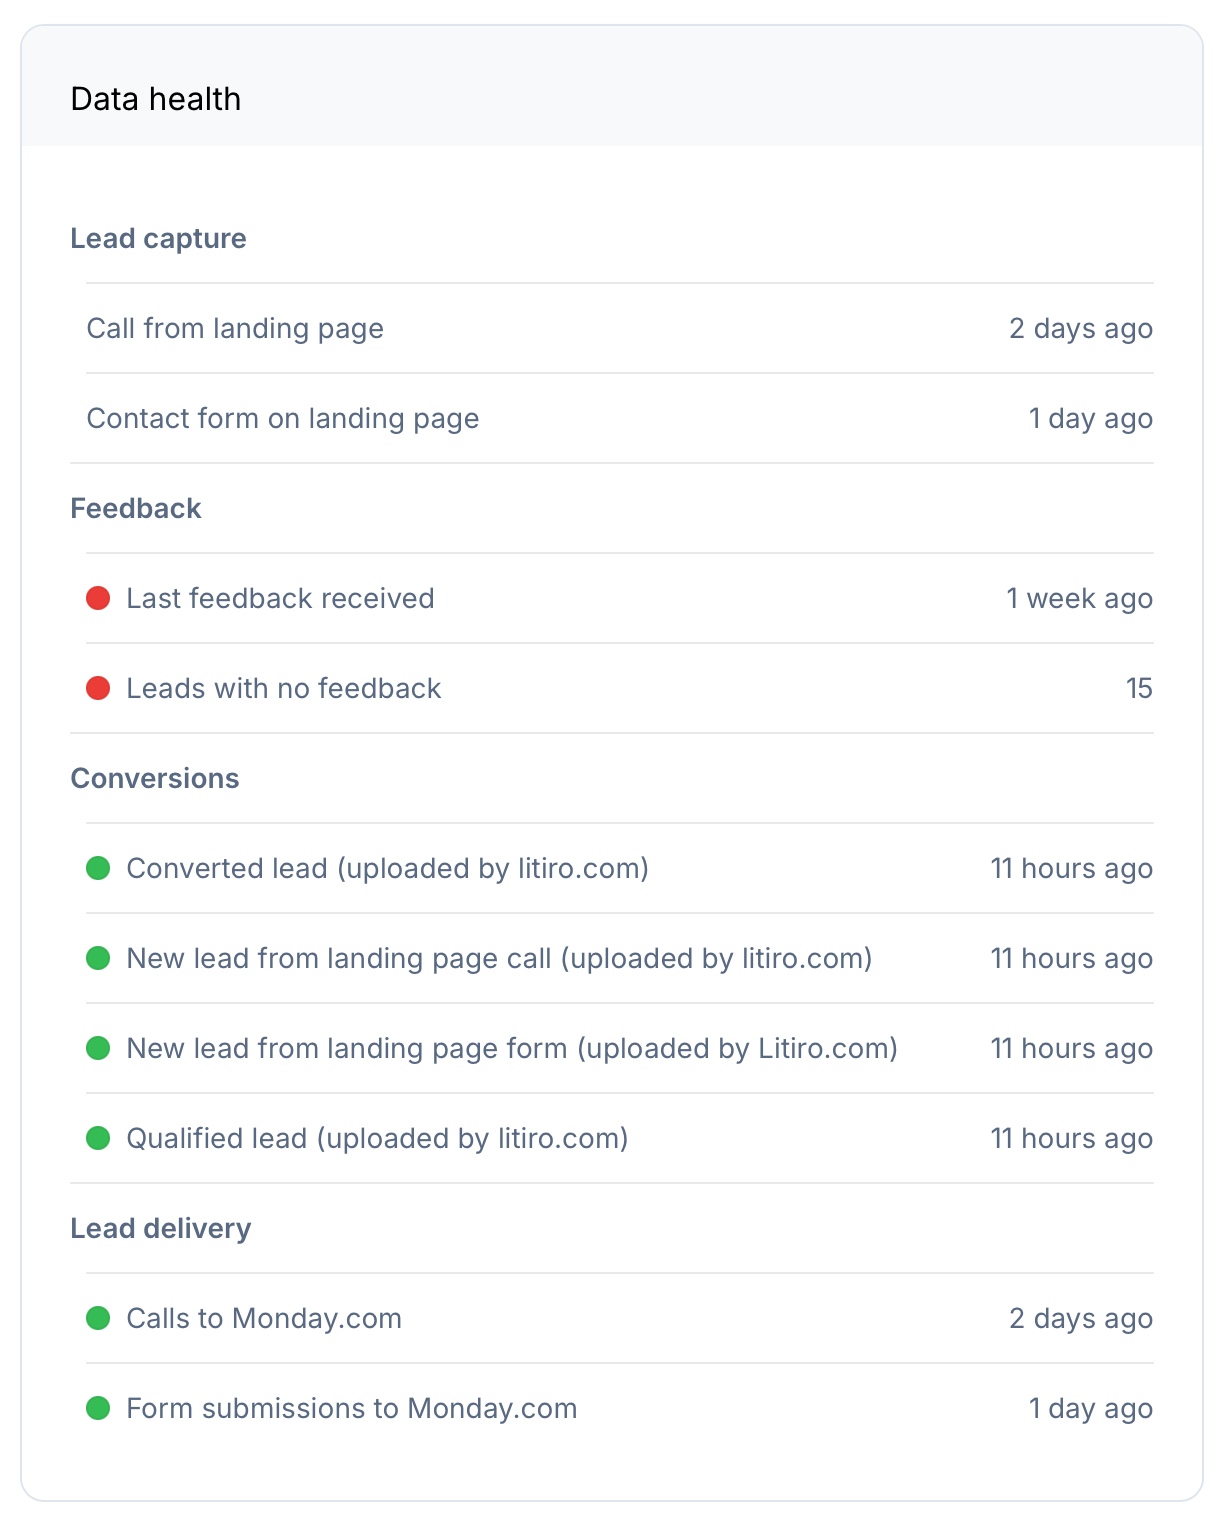
Task: Click red status dot beside Last feedback received
Action: (98, 598)
